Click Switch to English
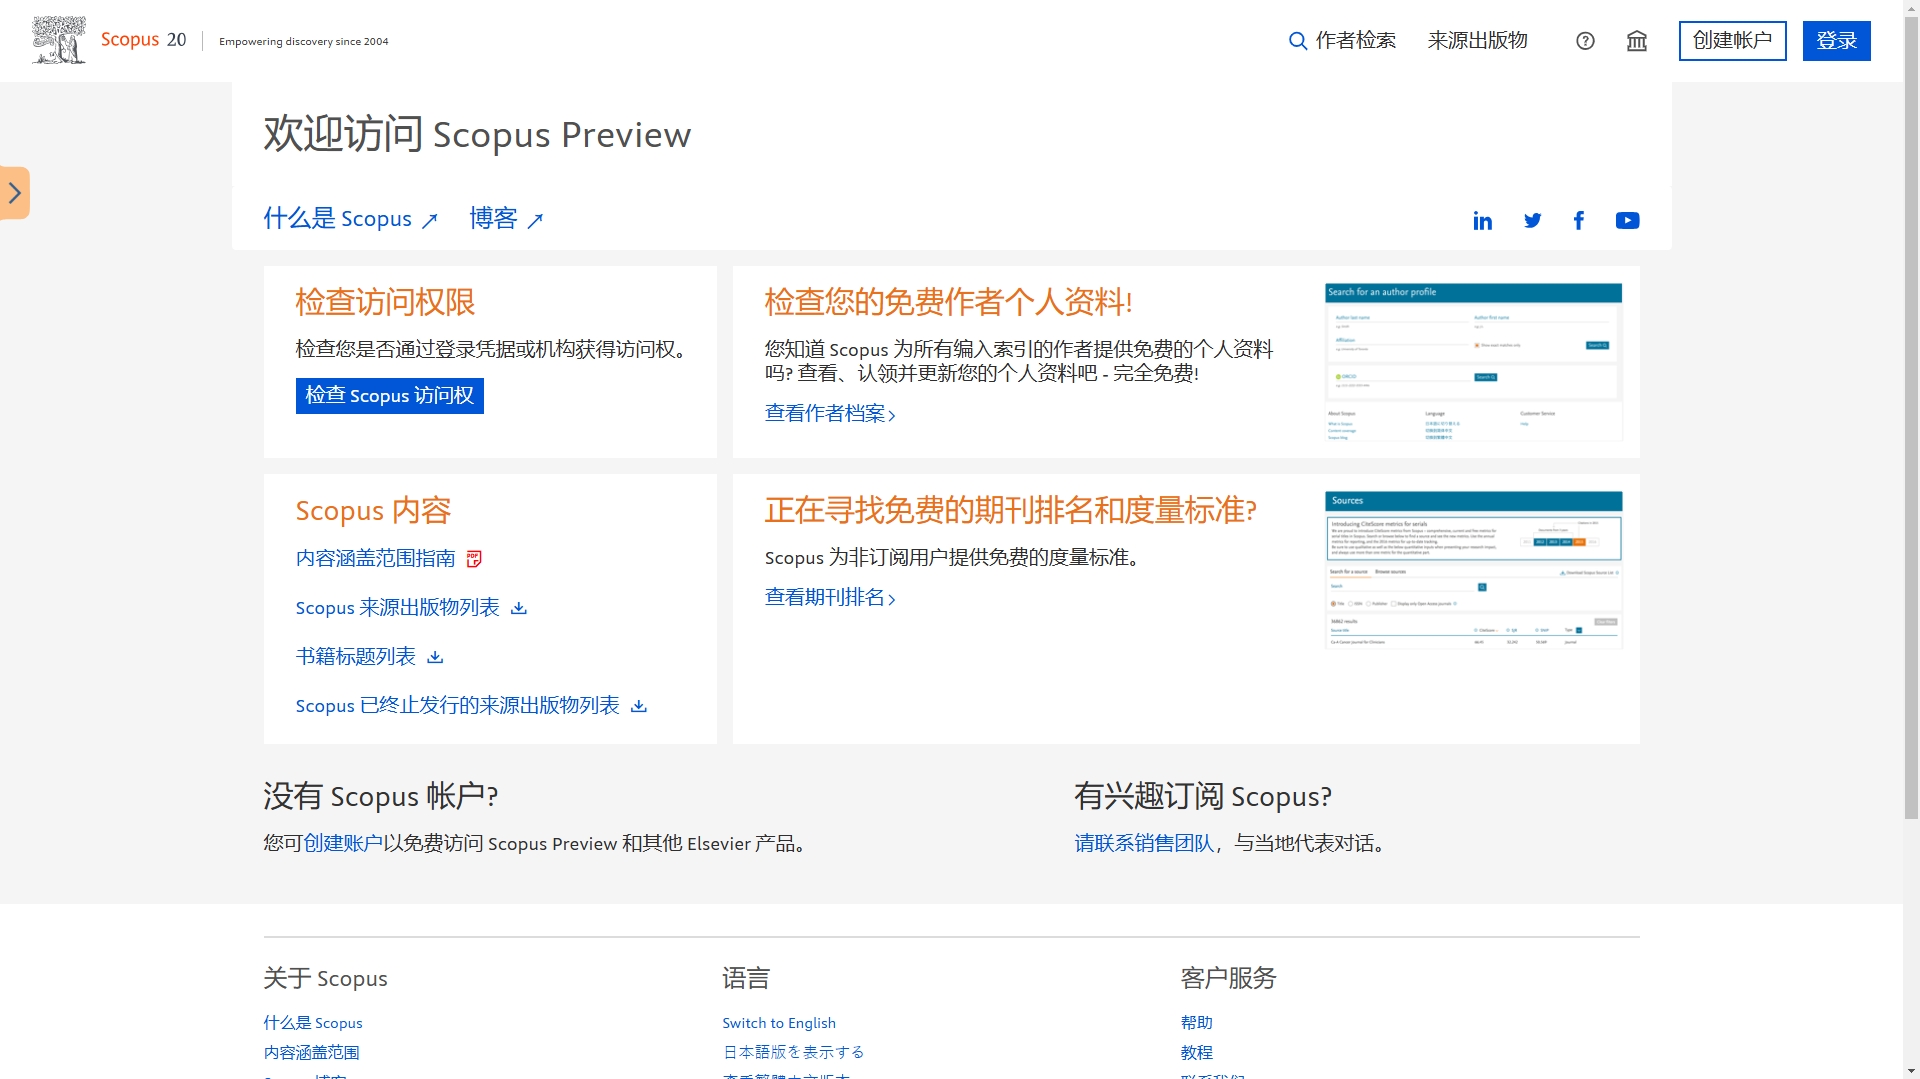The width and height of the screenshot is (1920, 1079). 779,1023
